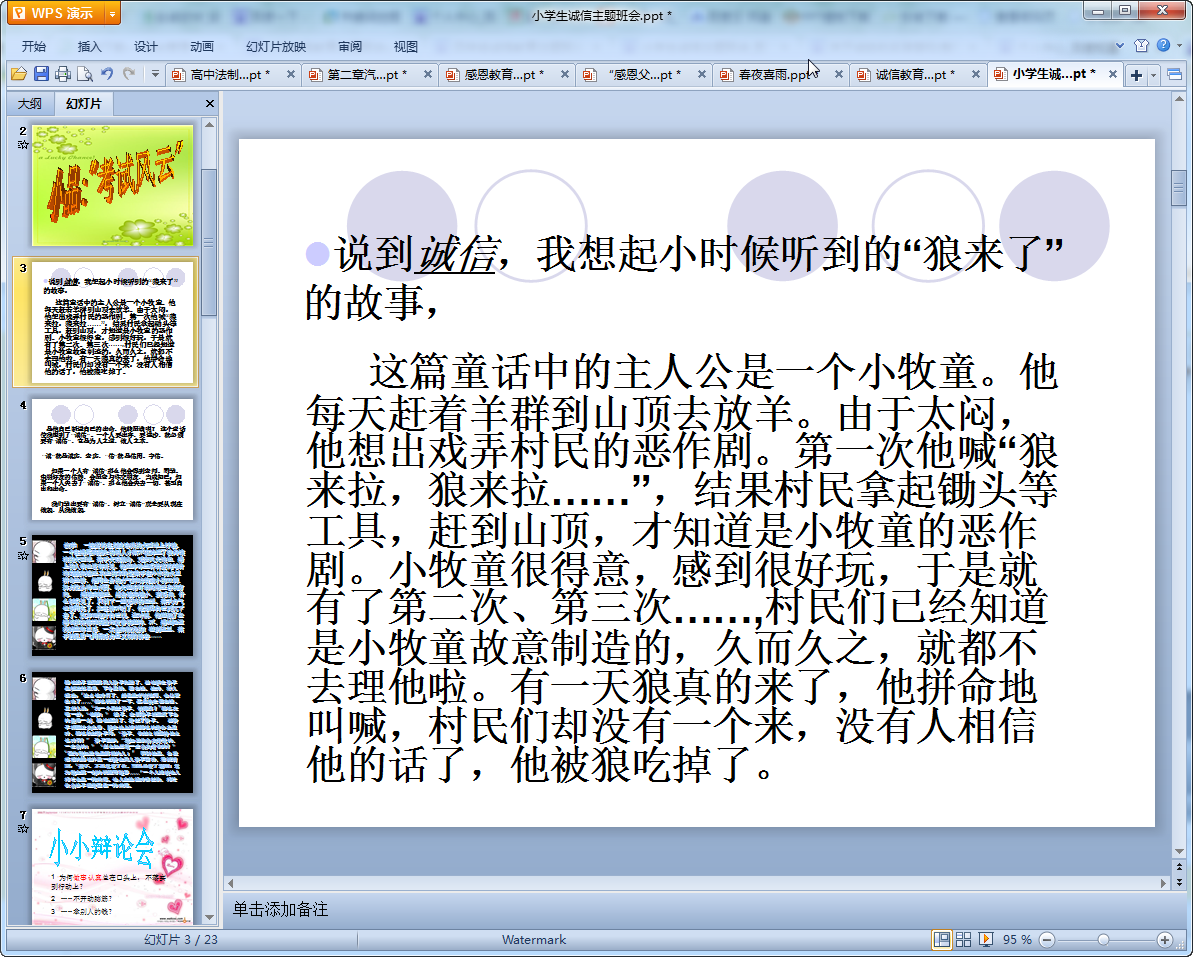Undo the last action

[107, 74]
